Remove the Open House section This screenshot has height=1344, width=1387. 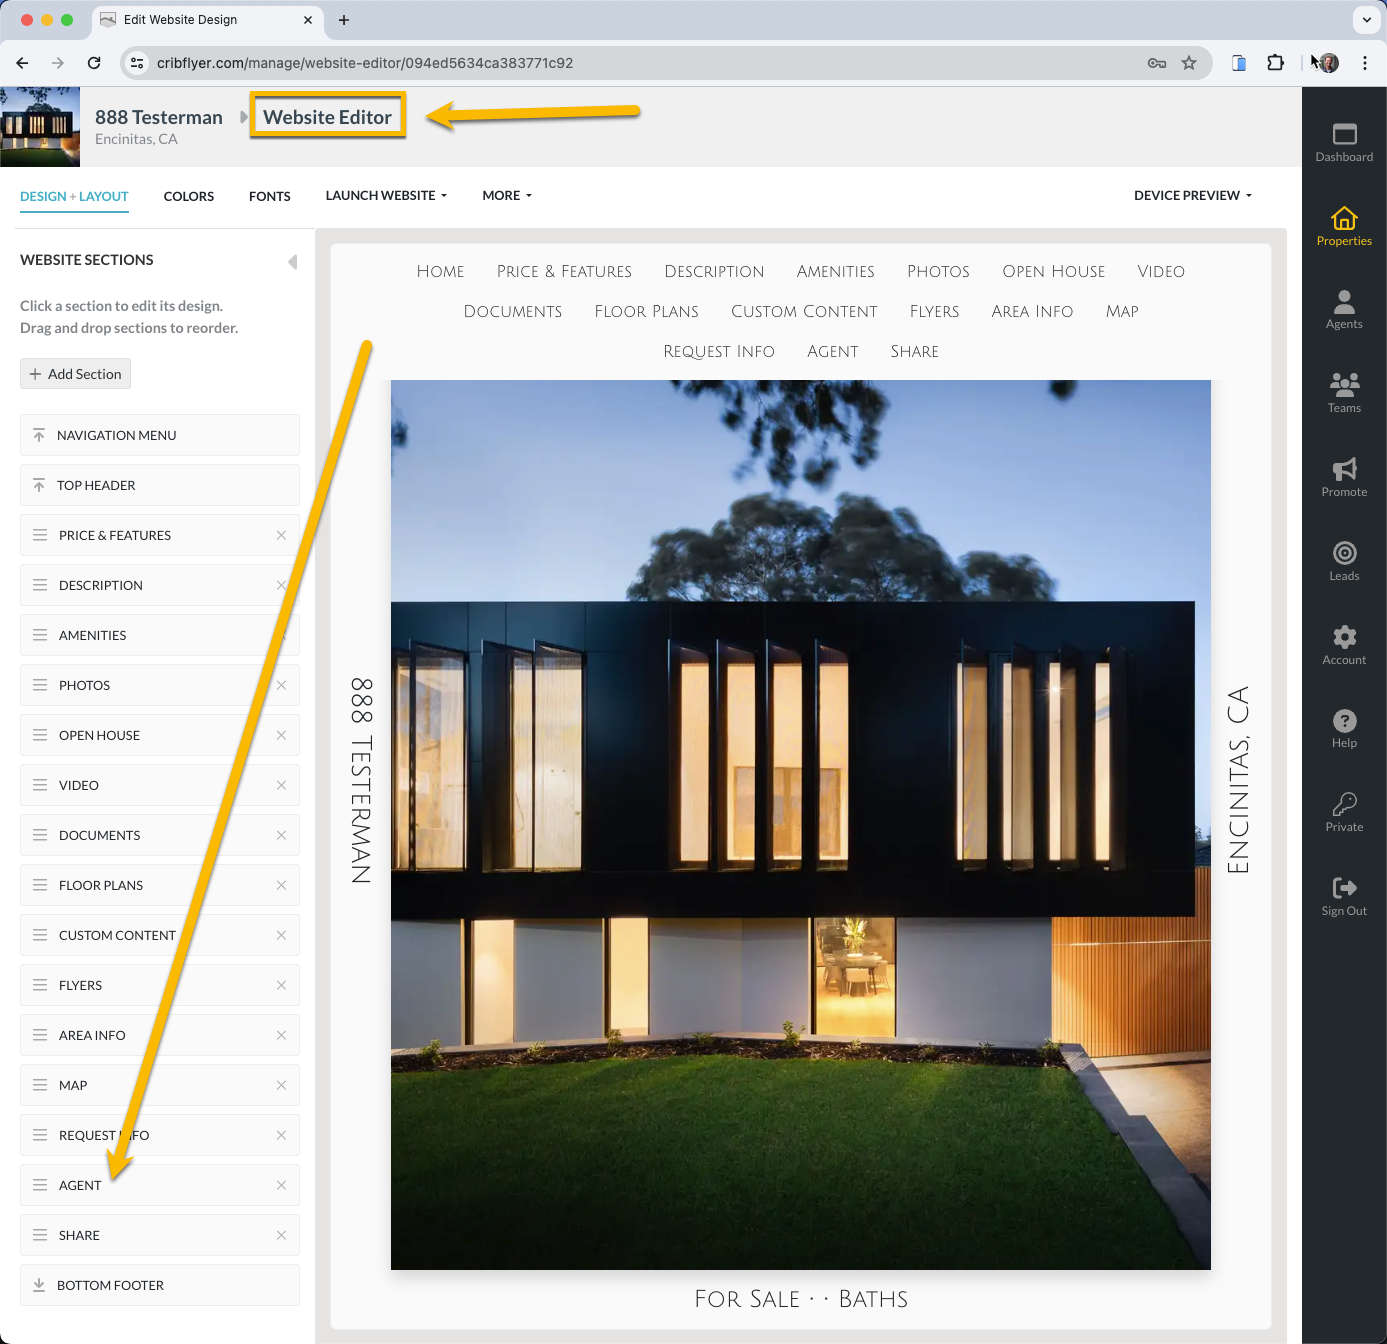(281, 735)
